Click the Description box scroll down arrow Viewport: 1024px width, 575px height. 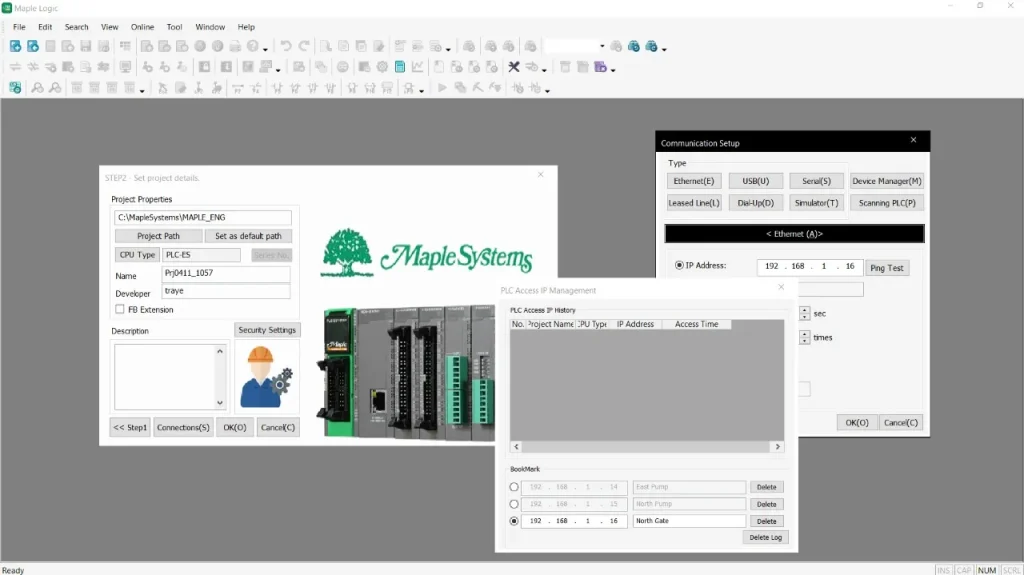click(x=220, y=402)
